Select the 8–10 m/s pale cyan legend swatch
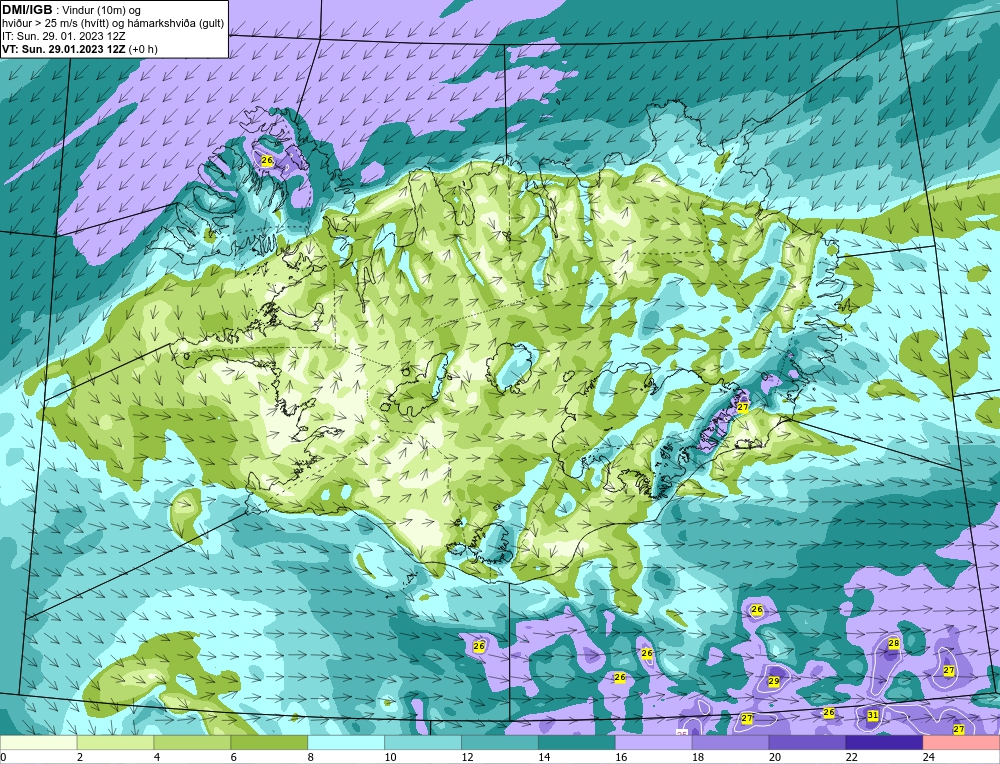The width and height of the screenshot is (1000, 764). [x=346, y=743]
